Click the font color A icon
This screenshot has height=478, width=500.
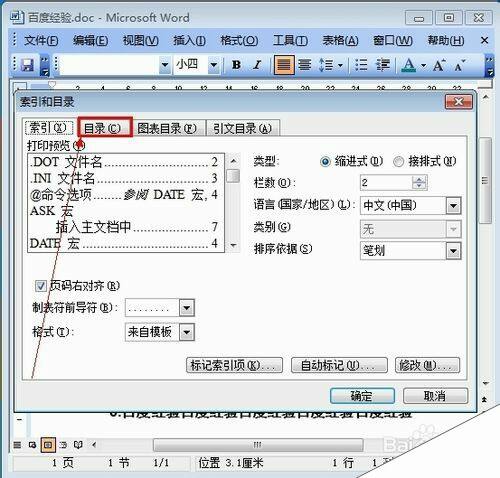pyautogui.click(x=409, y=65)
